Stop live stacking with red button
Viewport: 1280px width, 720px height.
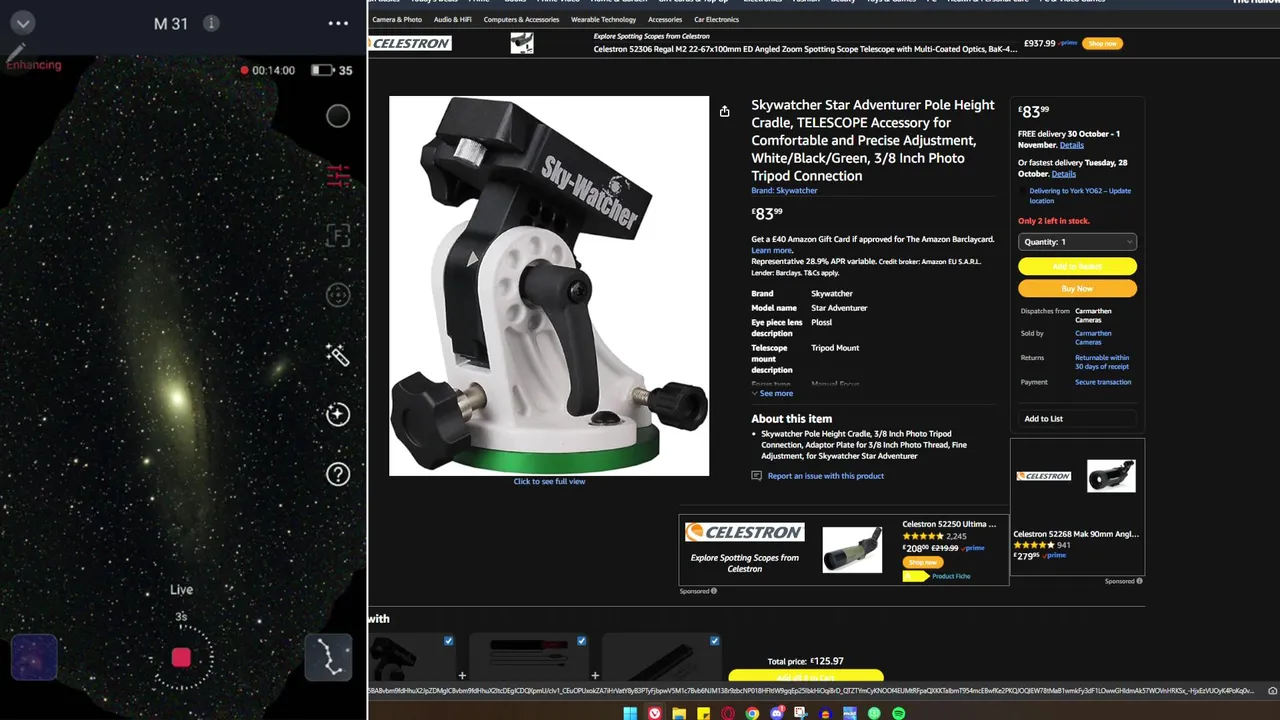(x=181, y=657)
